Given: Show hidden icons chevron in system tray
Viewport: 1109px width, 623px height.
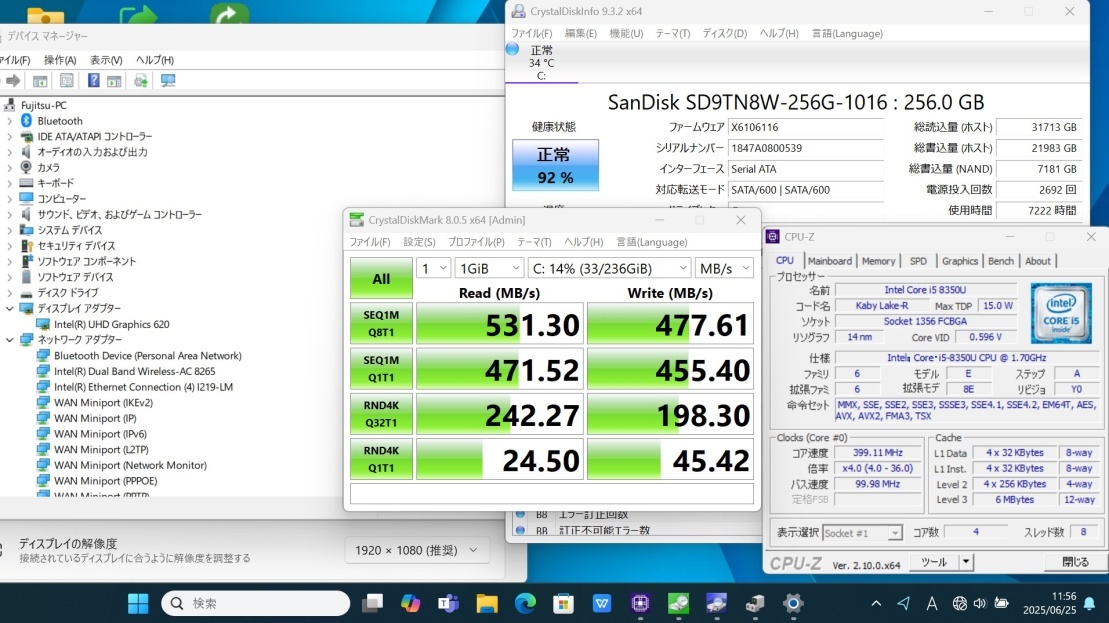Looking at the screenshot, I should click(876, 603).
